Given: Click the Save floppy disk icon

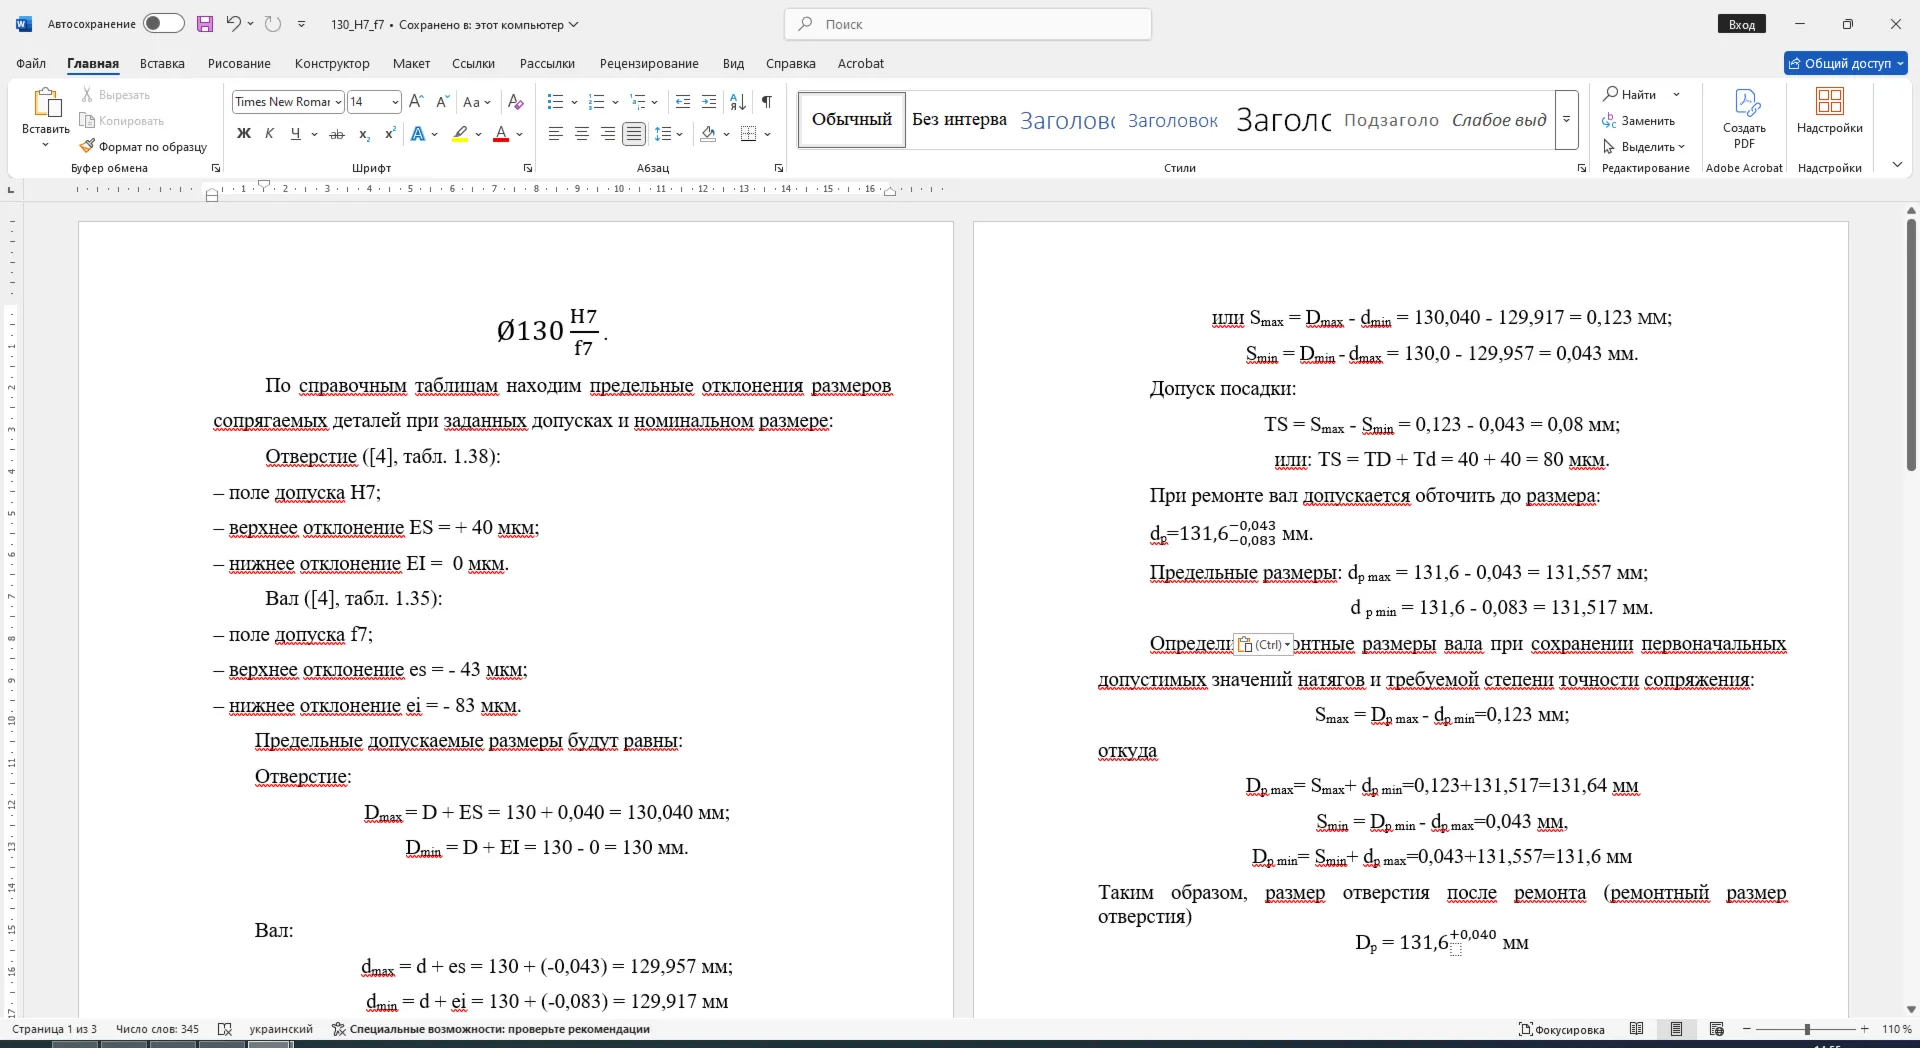Looking at the screenshot, I should point(205,24).
